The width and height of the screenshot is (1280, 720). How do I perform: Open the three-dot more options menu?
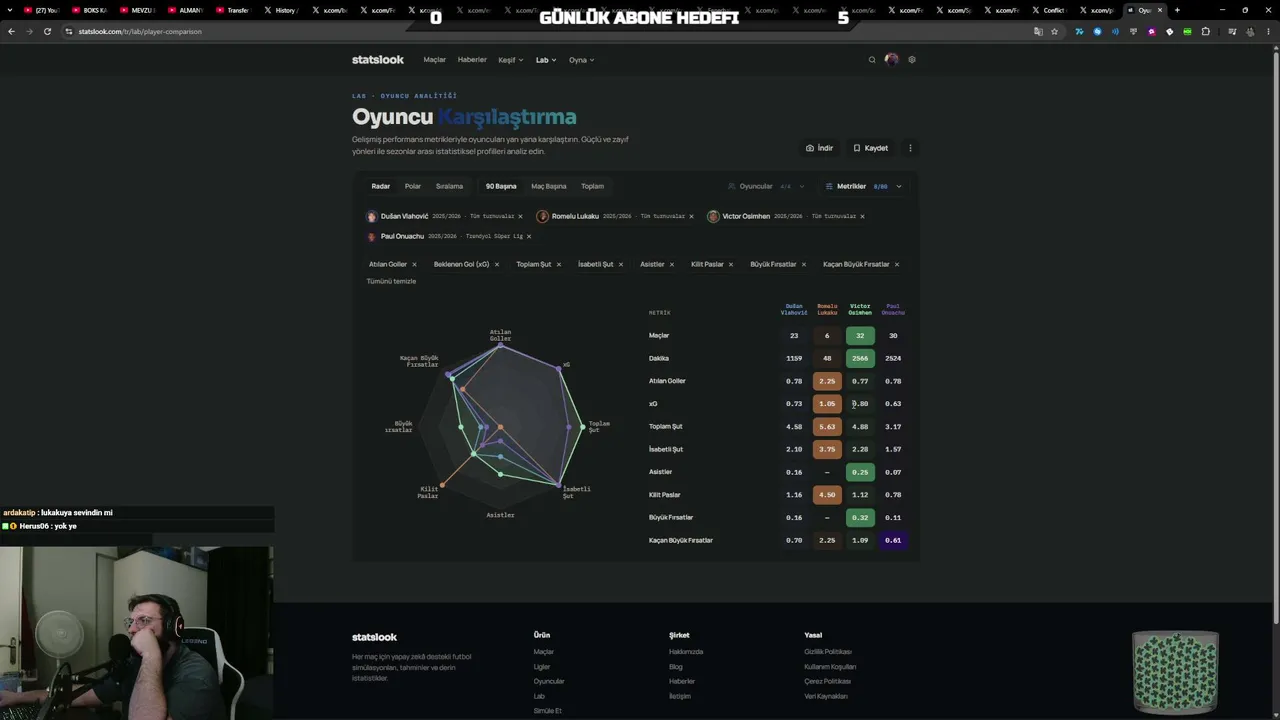[910, 148]
